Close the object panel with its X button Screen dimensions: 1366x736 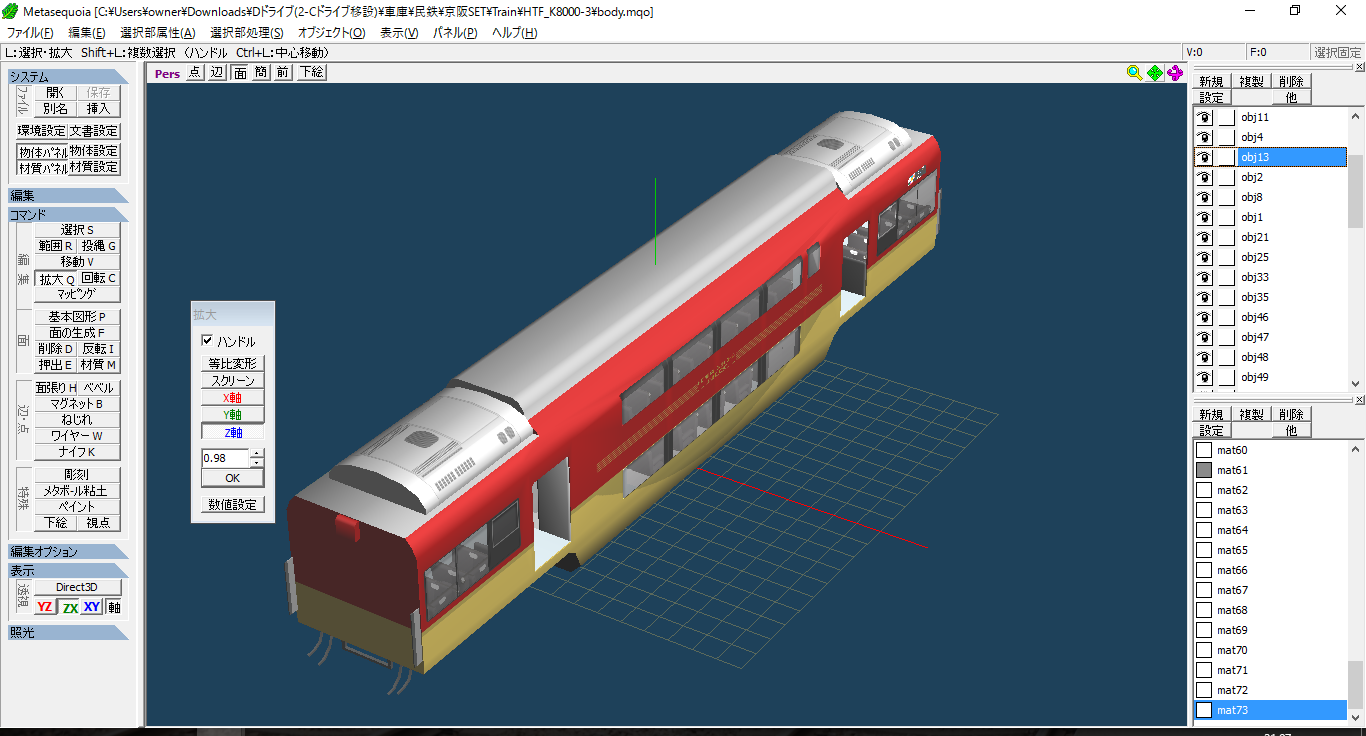coord(1359,66)
